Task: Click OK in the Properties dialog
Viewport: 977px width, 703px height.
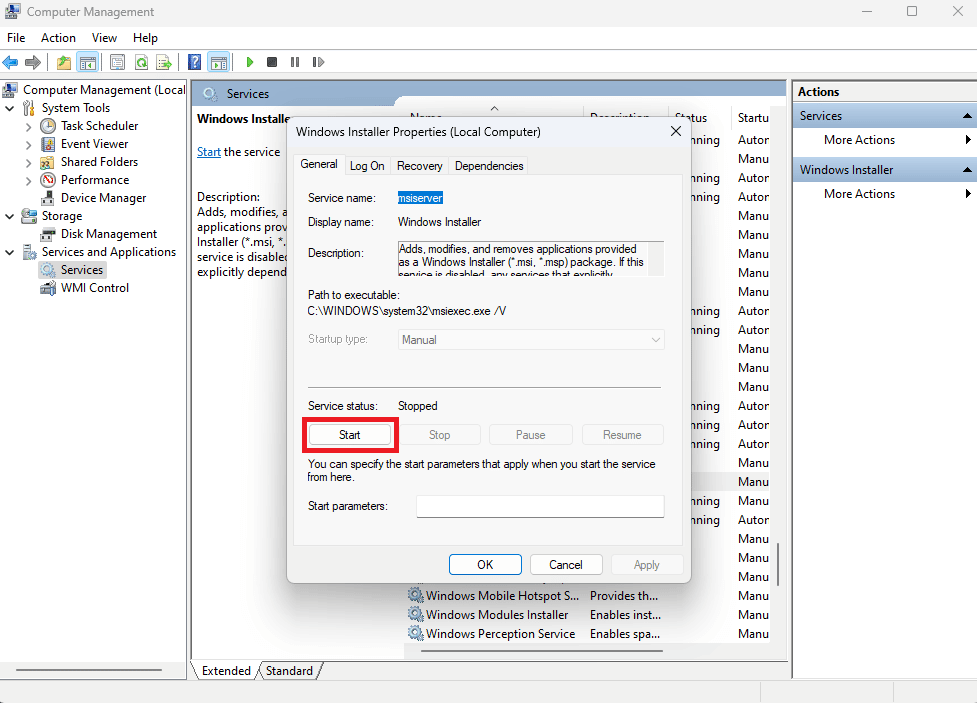Action: (485, 565)
